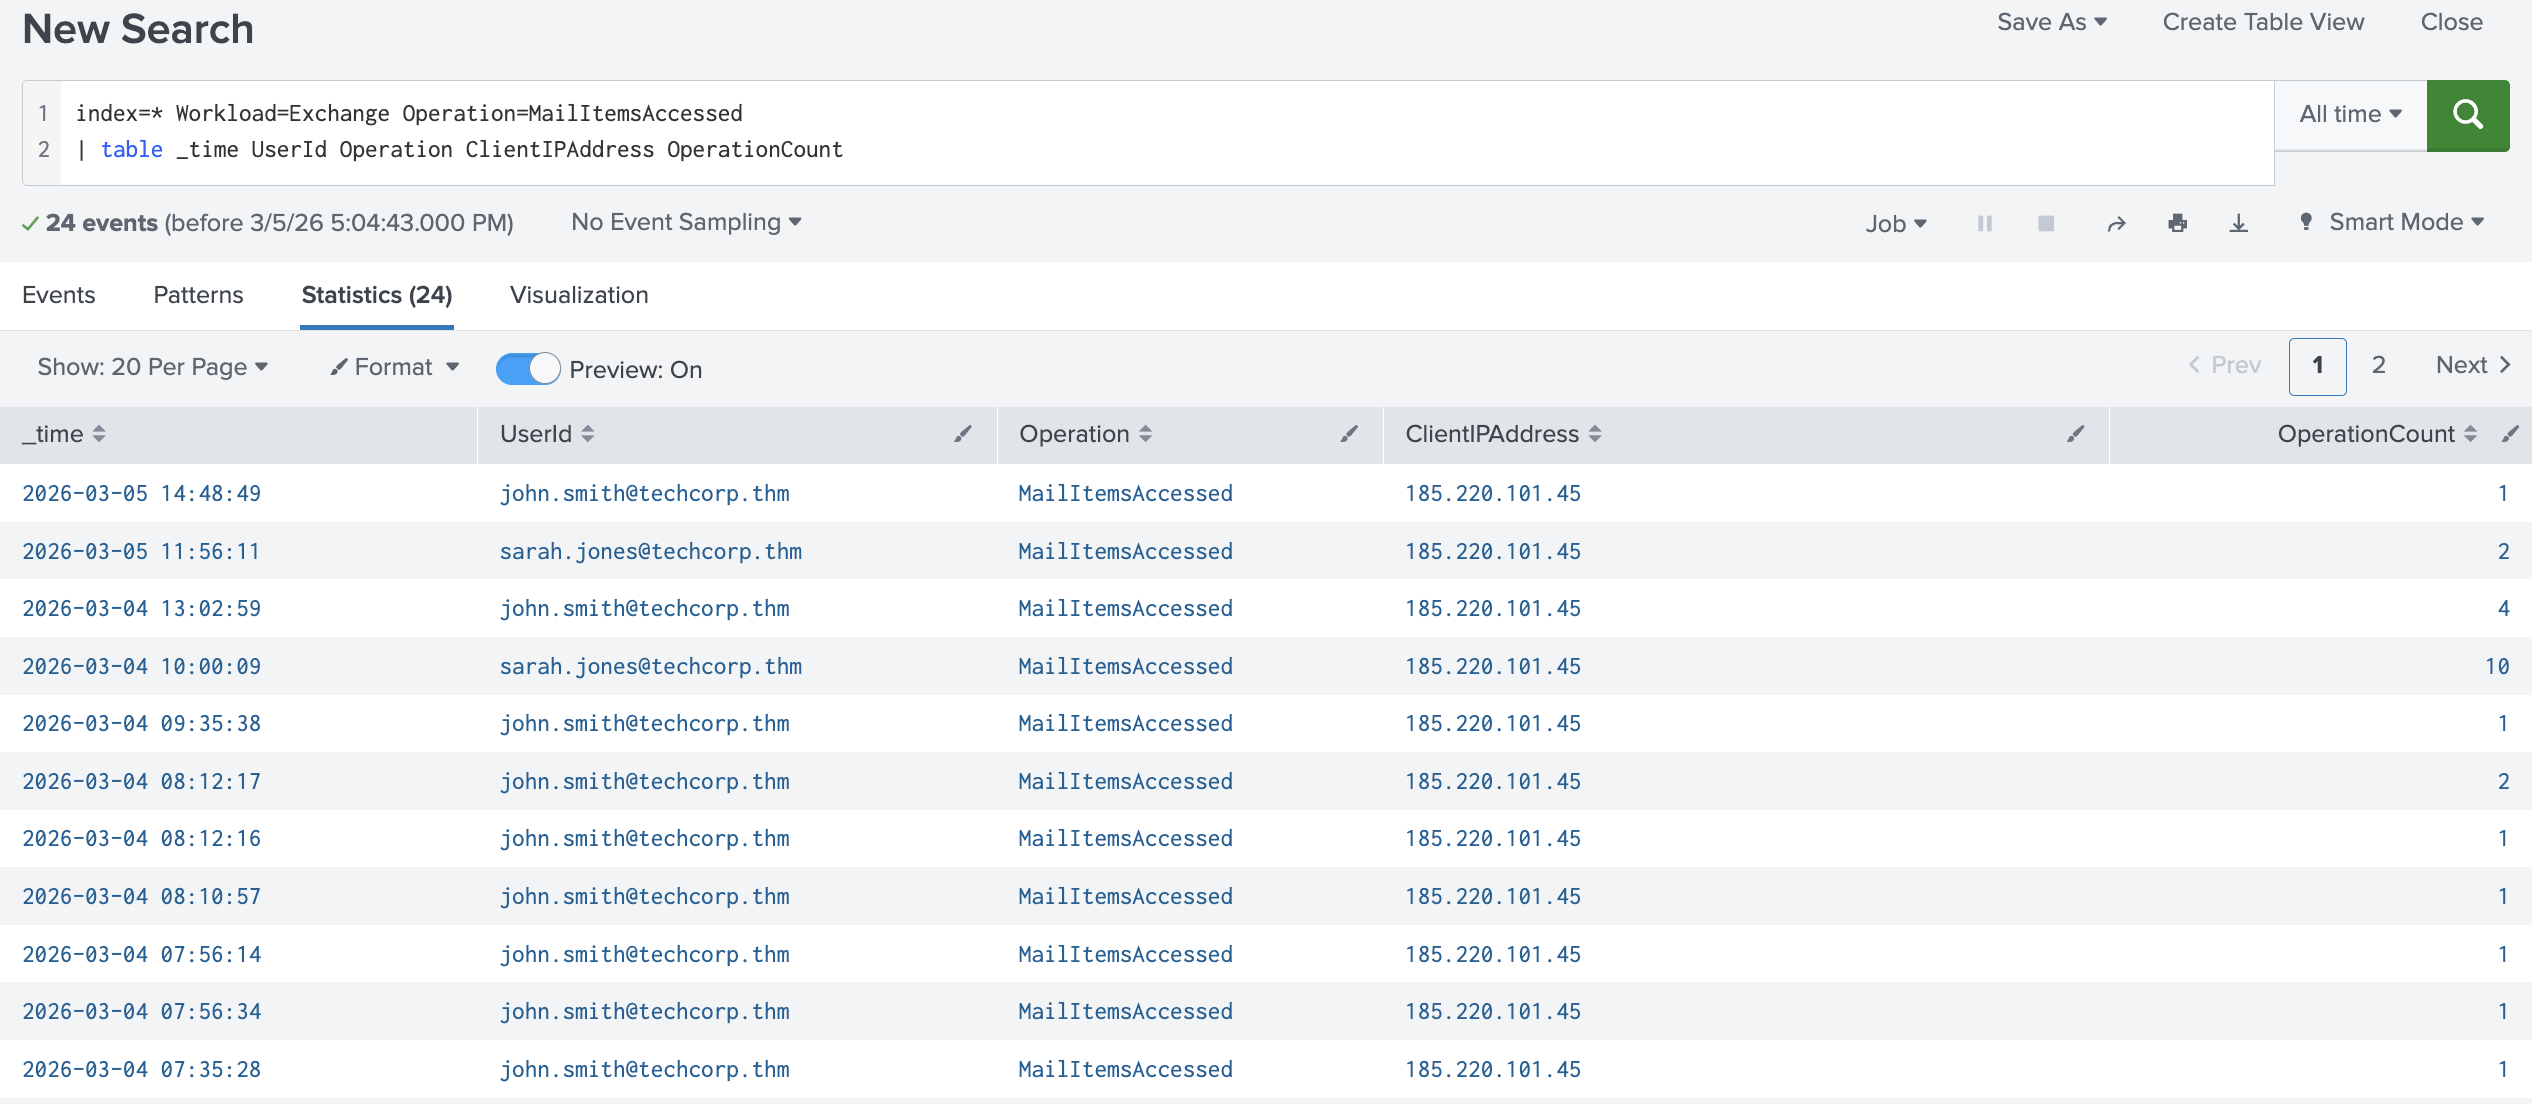This screenshot has width=2532, height=1104.
Task: Open the All time time range picker
Action: 2348,114
